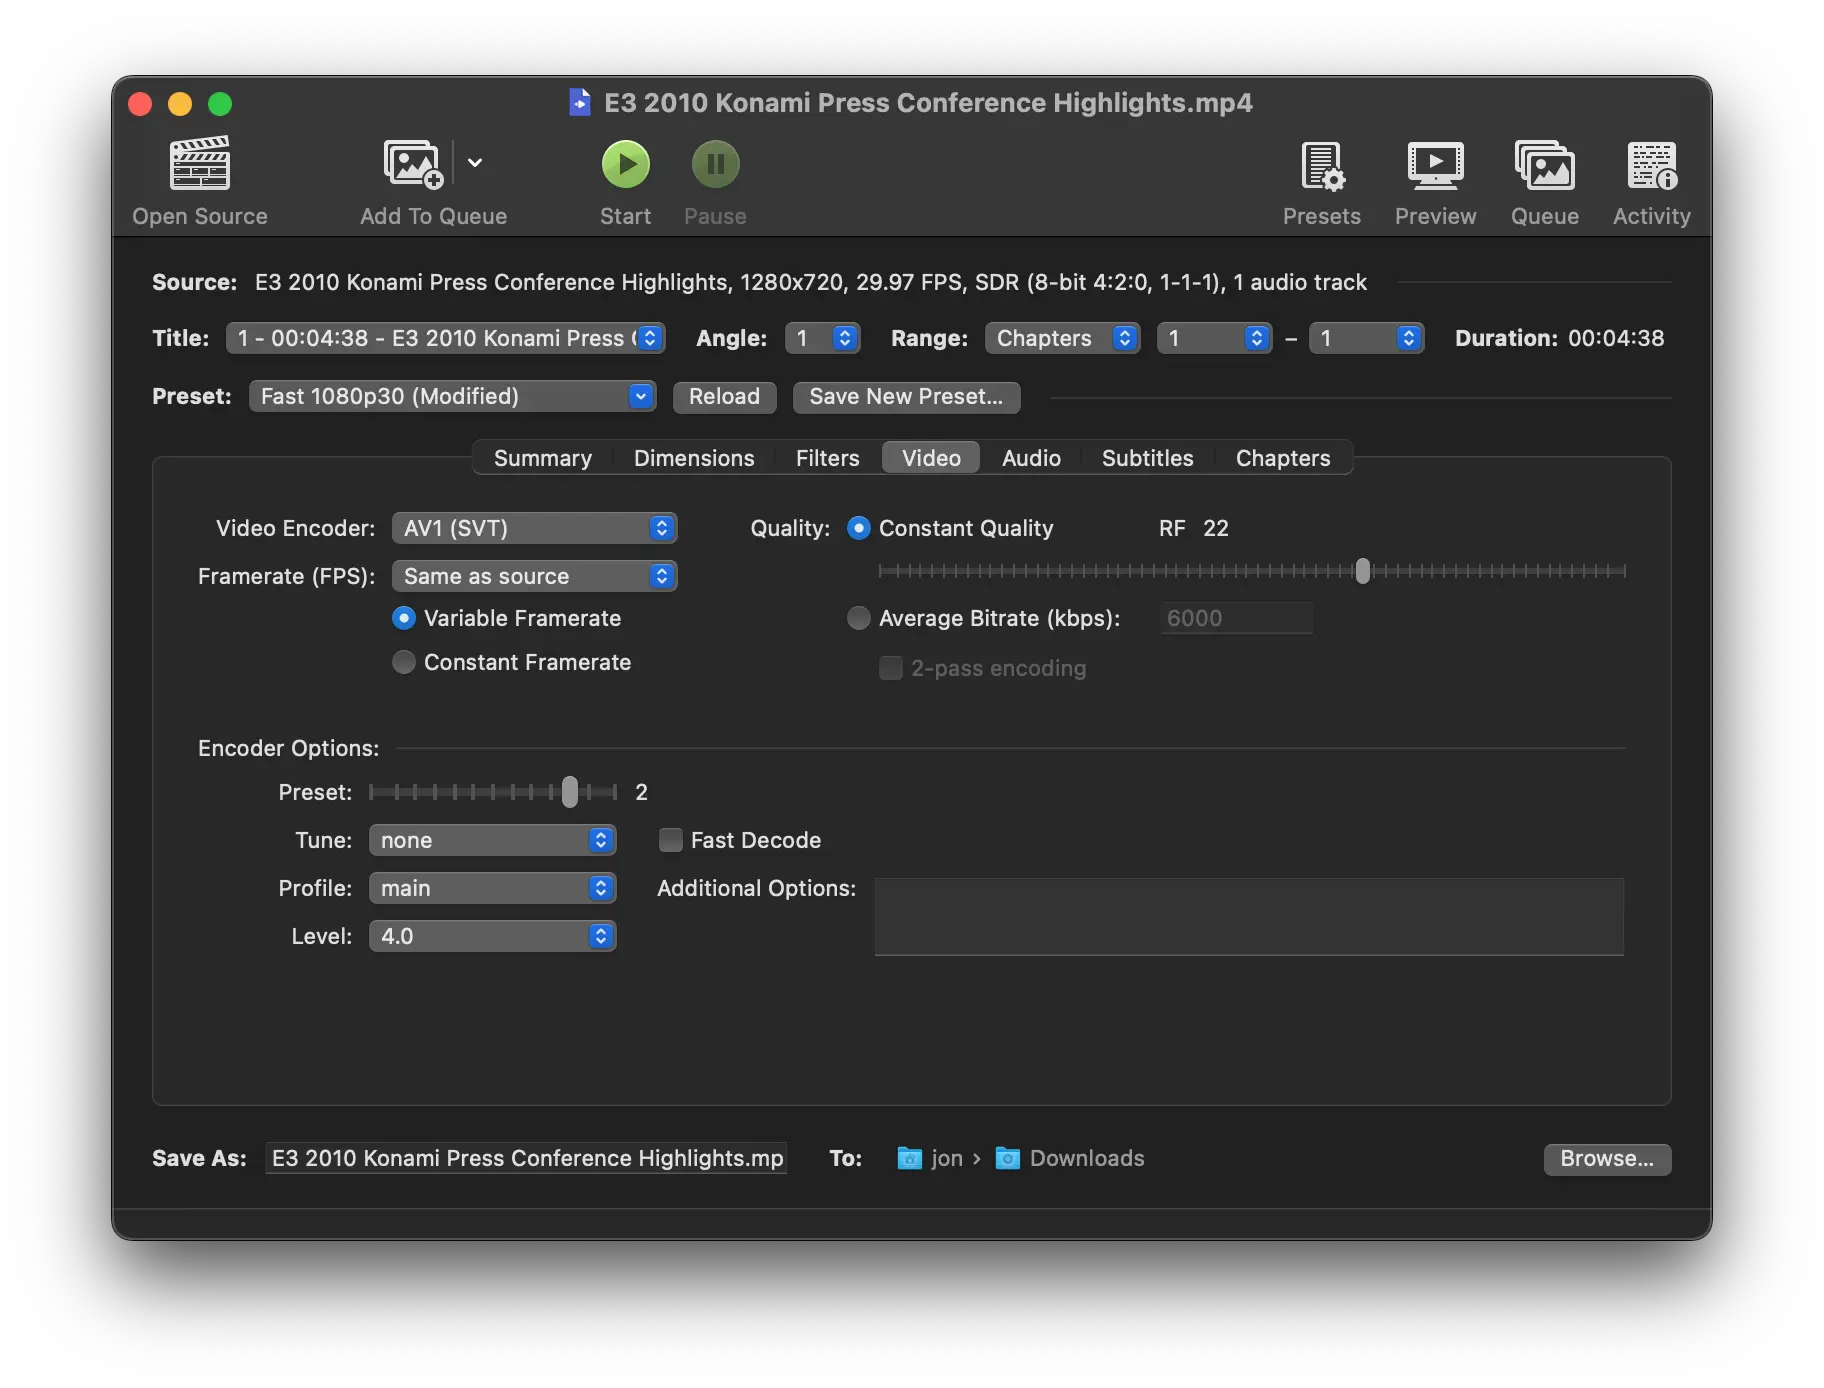The height and width of the screenshot is (1388, 1824).
Task: Open the Level dropdown set to 4.0
Action: 492,936
